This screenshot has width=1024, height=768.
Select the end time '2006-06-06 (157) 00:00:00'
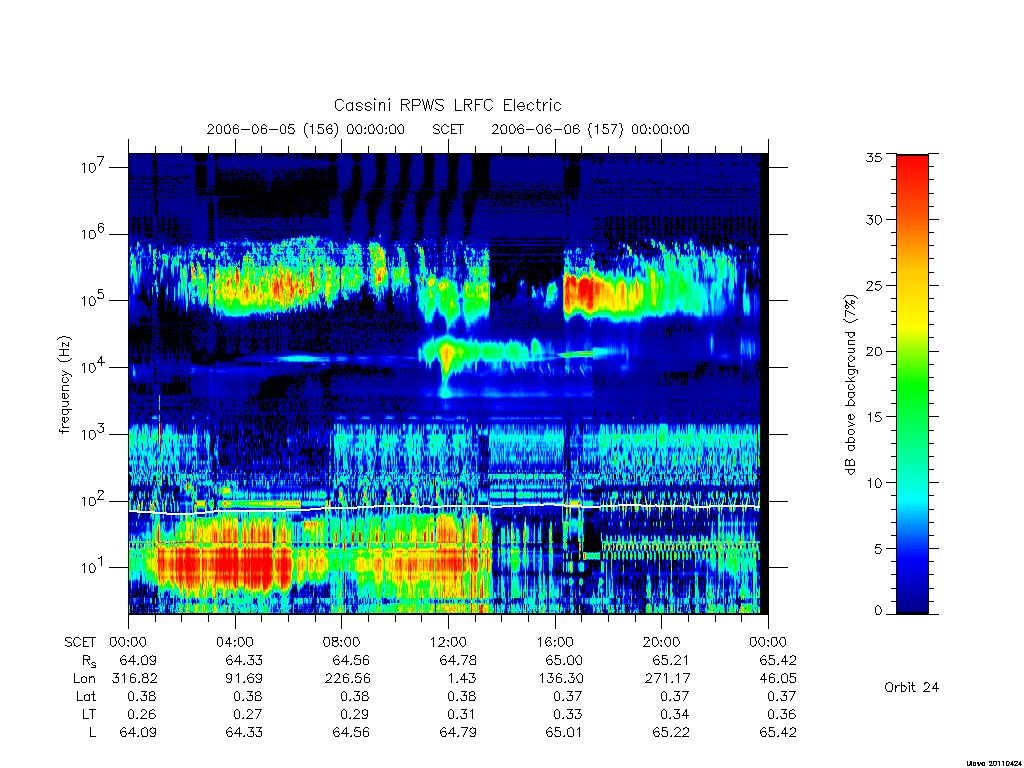(590, 129)
